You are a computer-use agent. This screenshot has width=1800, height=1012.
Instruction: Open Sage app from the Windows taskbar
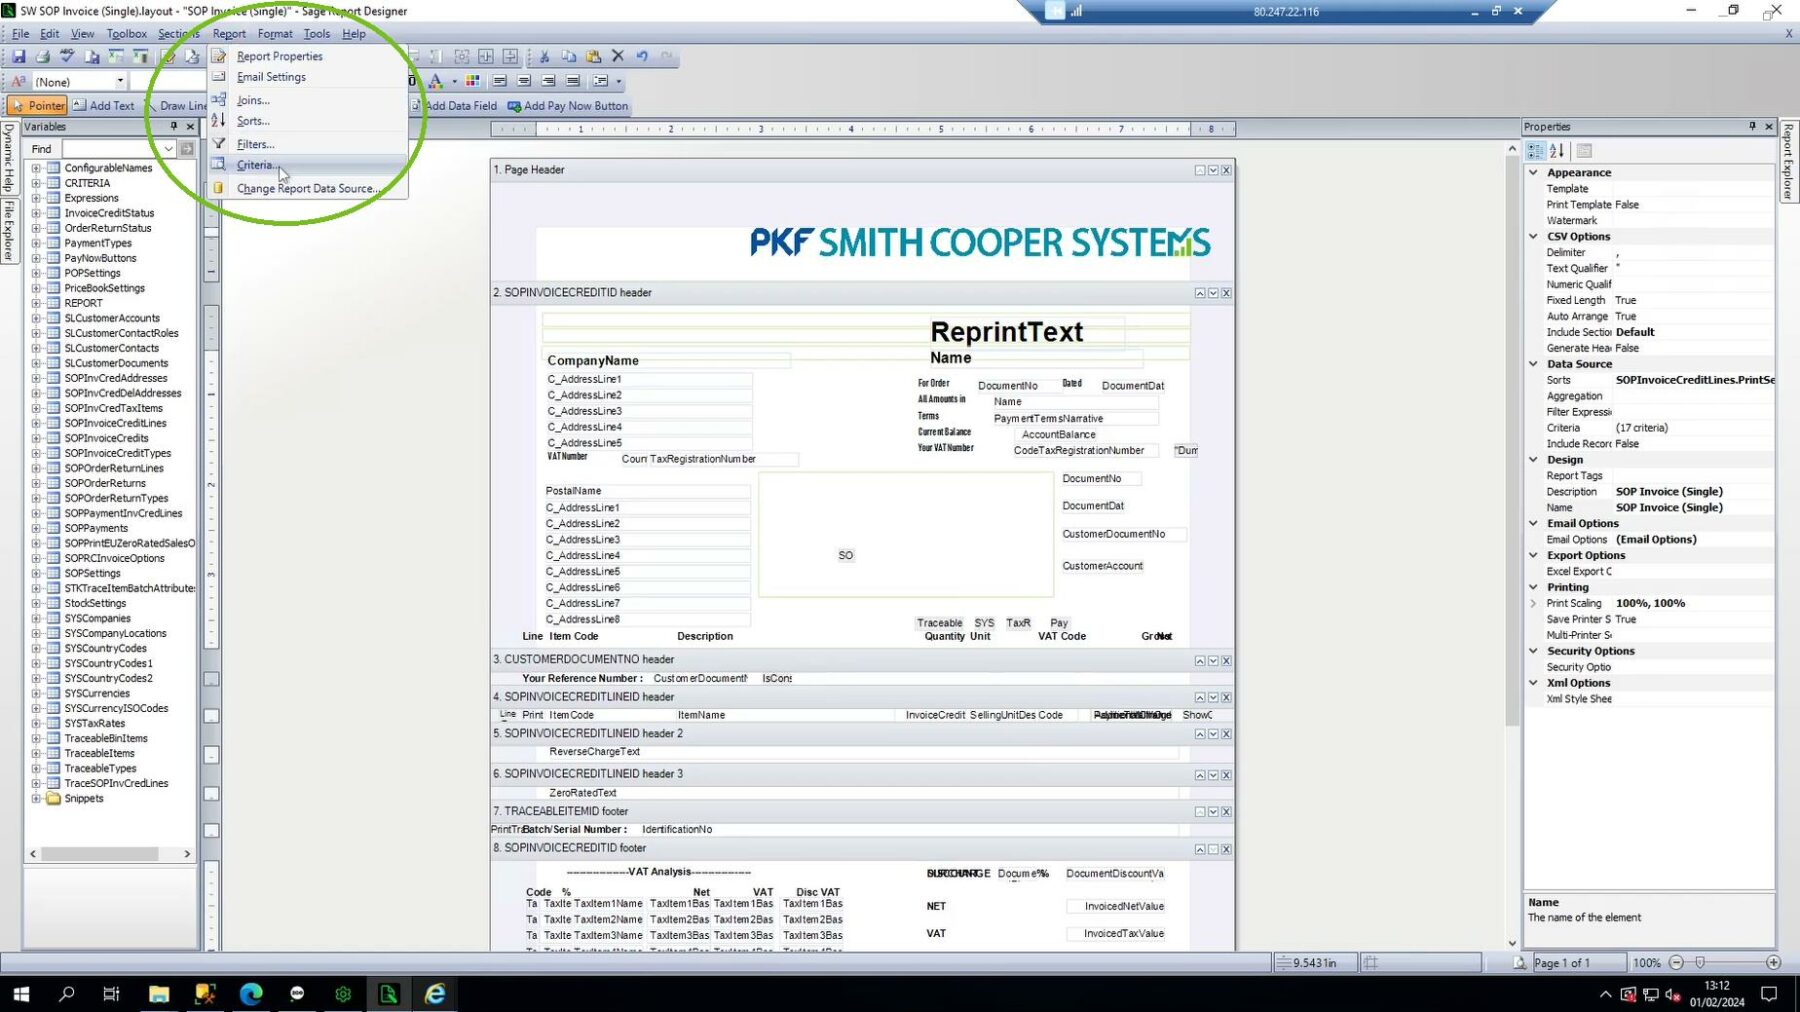tap(388, 993)
